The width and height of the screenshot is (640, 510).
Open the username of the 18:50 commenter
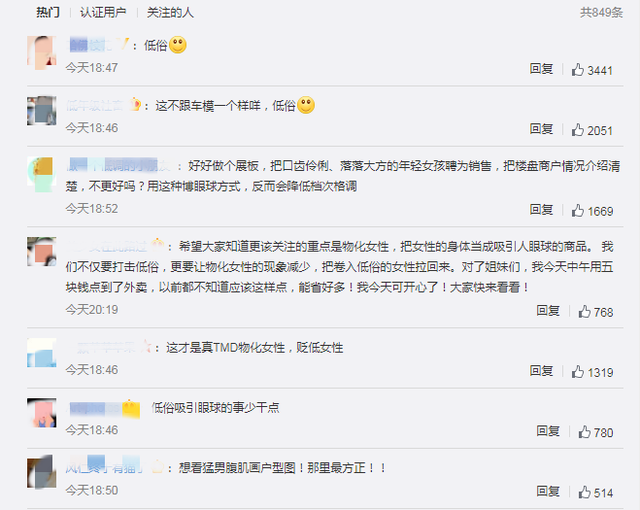click(104, 468)
